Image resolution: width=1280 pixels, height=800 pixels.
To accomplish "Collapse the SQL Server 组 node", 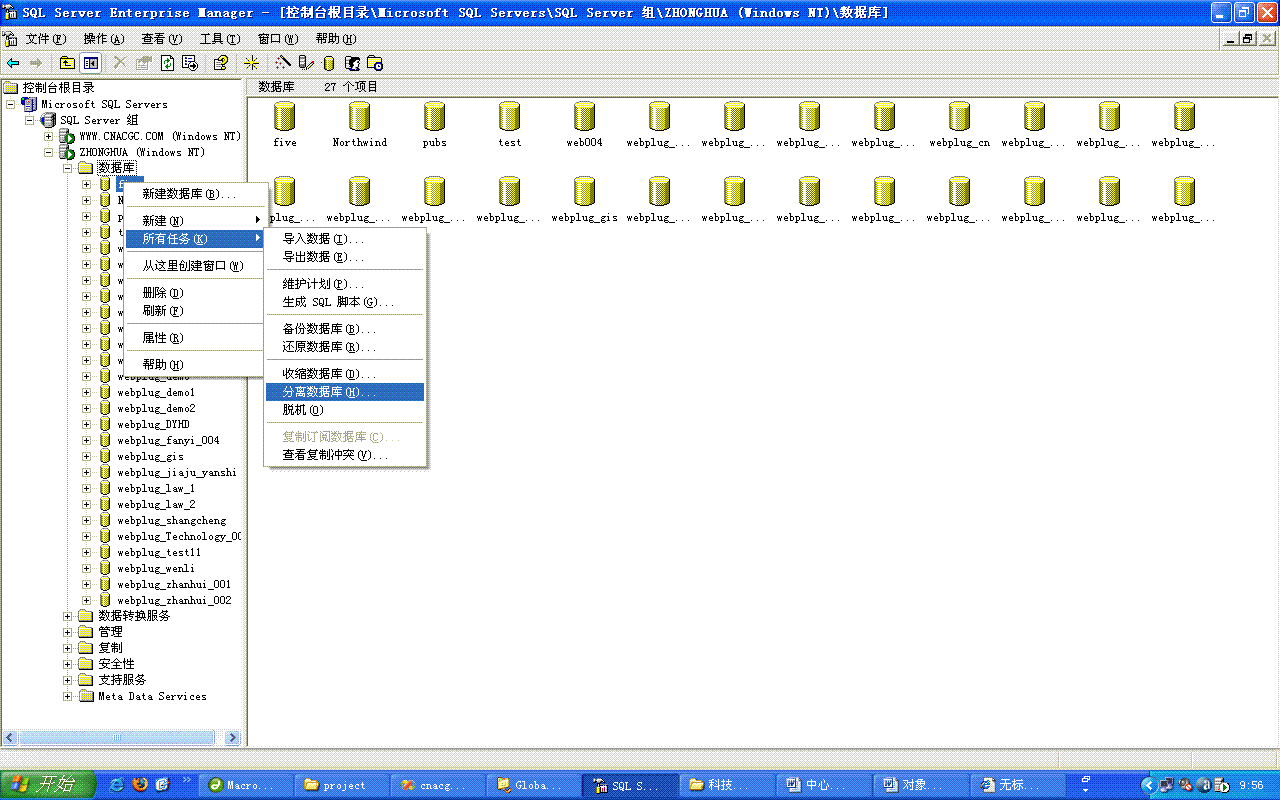I will point(30,120).
